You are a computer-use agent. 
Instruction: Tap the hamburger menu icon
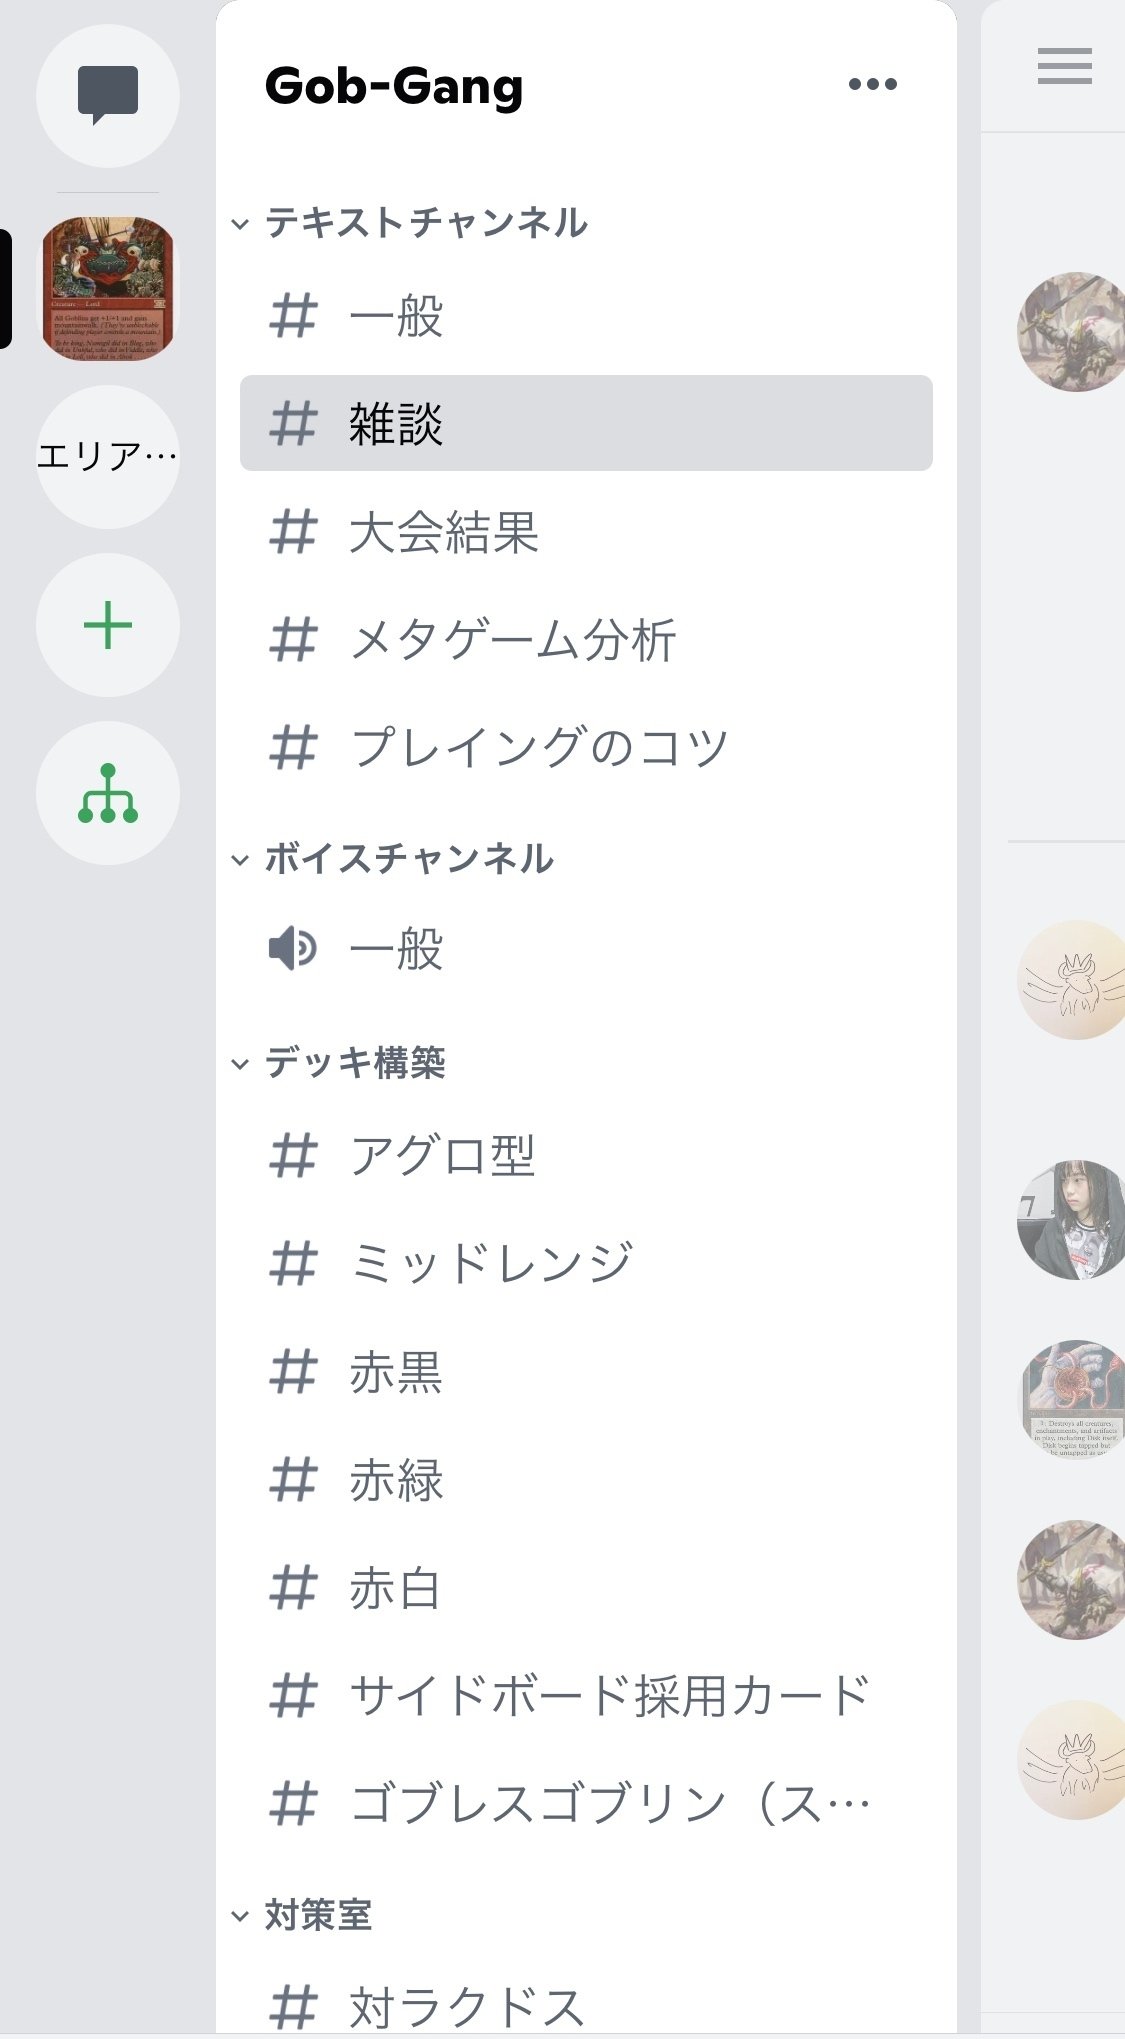(x=1065, y=66)
